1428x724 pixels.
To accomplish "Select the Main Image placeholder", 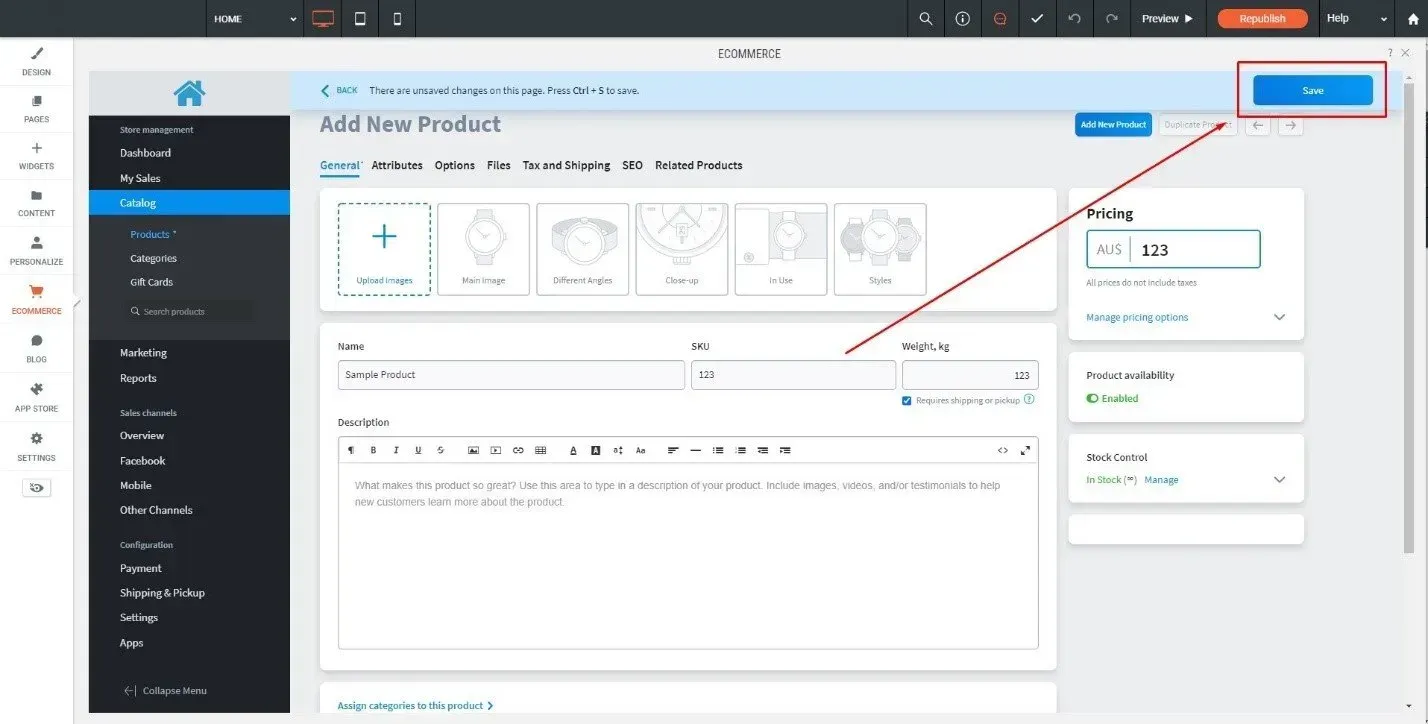I will [483, 249].
